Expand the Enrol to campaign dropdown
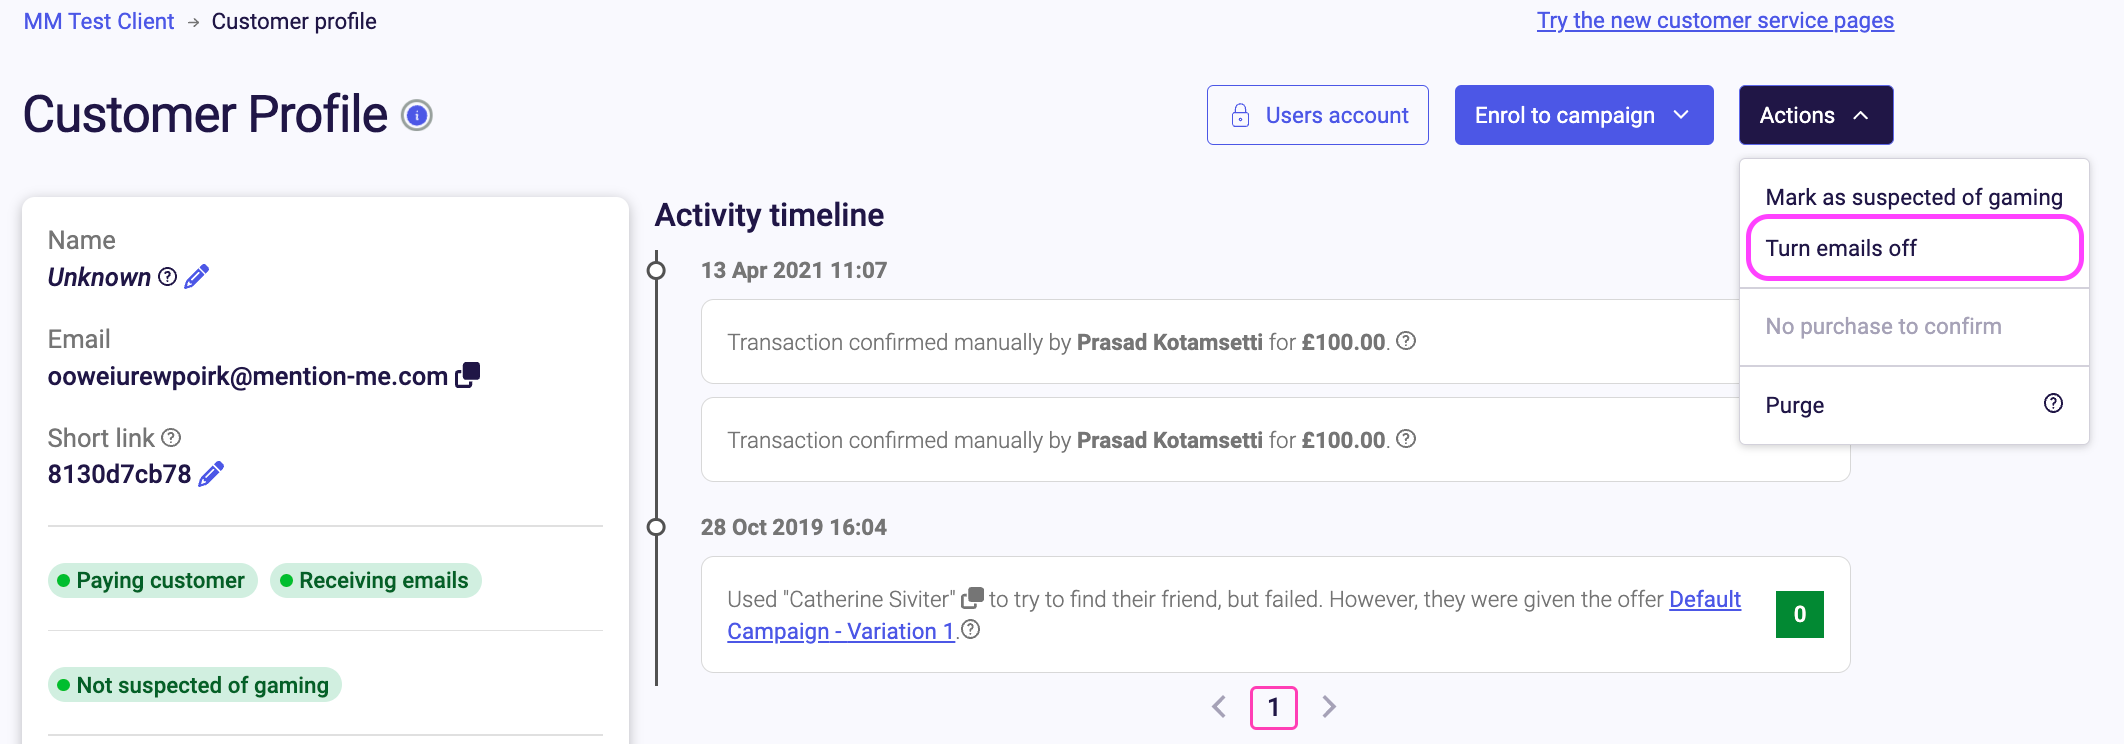 click(x=1584, y=115)
